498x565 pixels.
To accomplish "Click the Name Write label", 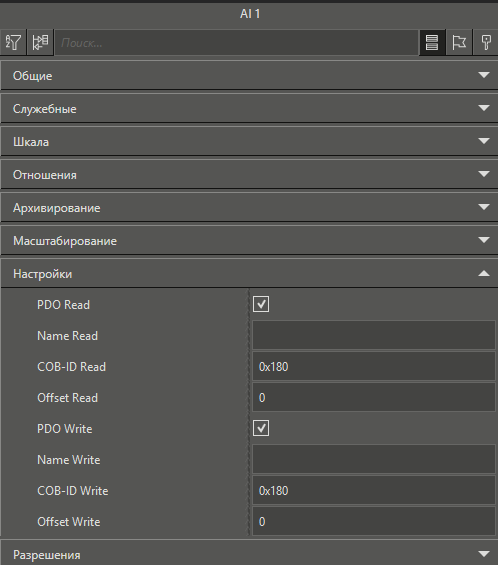I will click(69, 460).
